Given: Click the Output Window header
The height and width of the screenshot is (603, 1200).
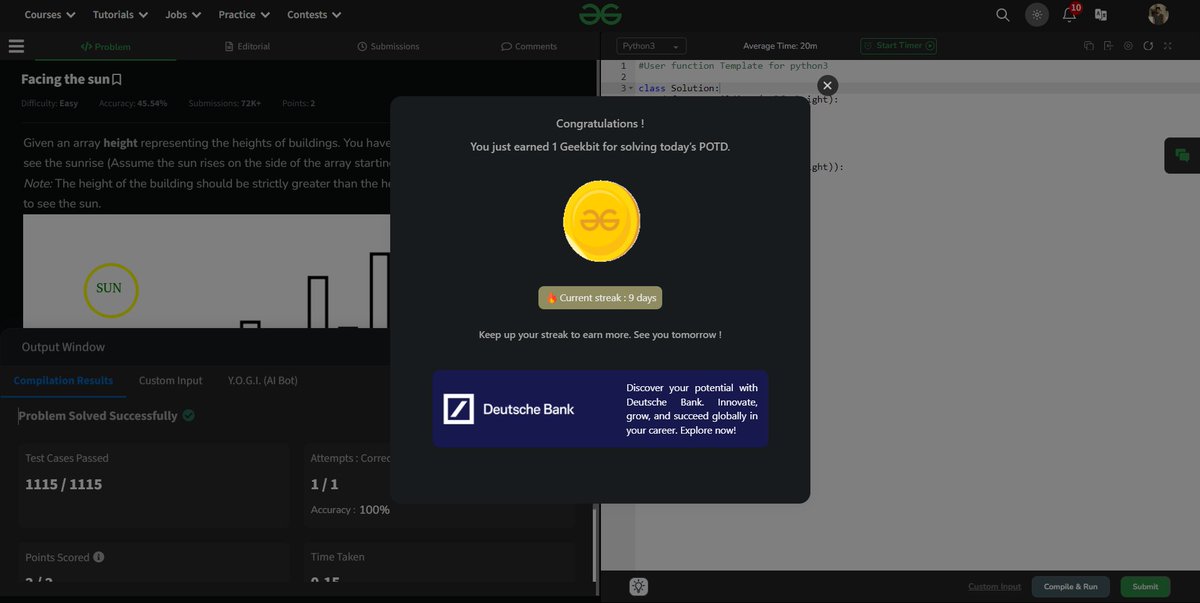Looking at the screenshot, I should [x=63, y=347].
